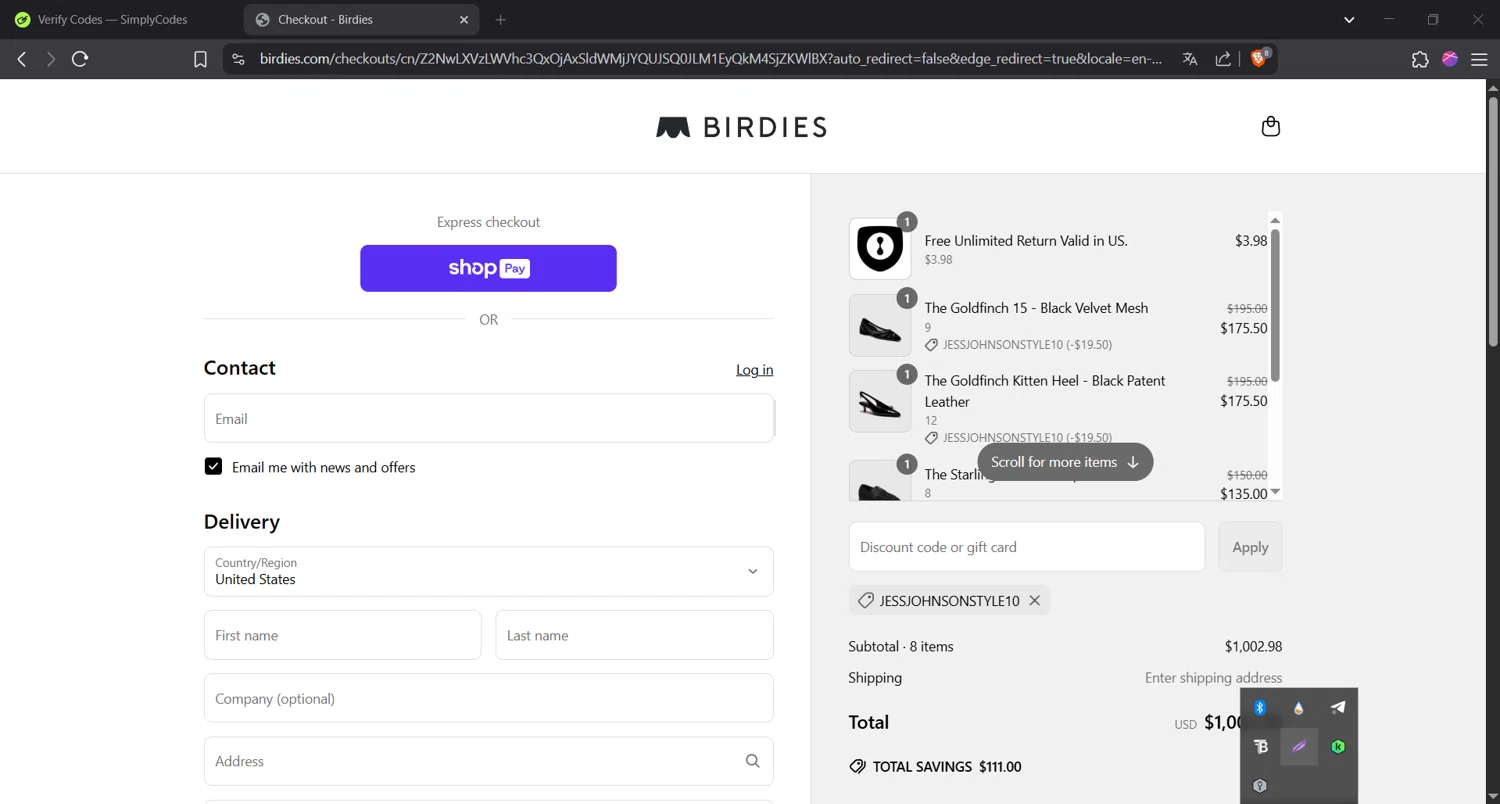Click green hexagon K tray icon
Viewport: 1500px width, 804px height.
point(1338,746)
